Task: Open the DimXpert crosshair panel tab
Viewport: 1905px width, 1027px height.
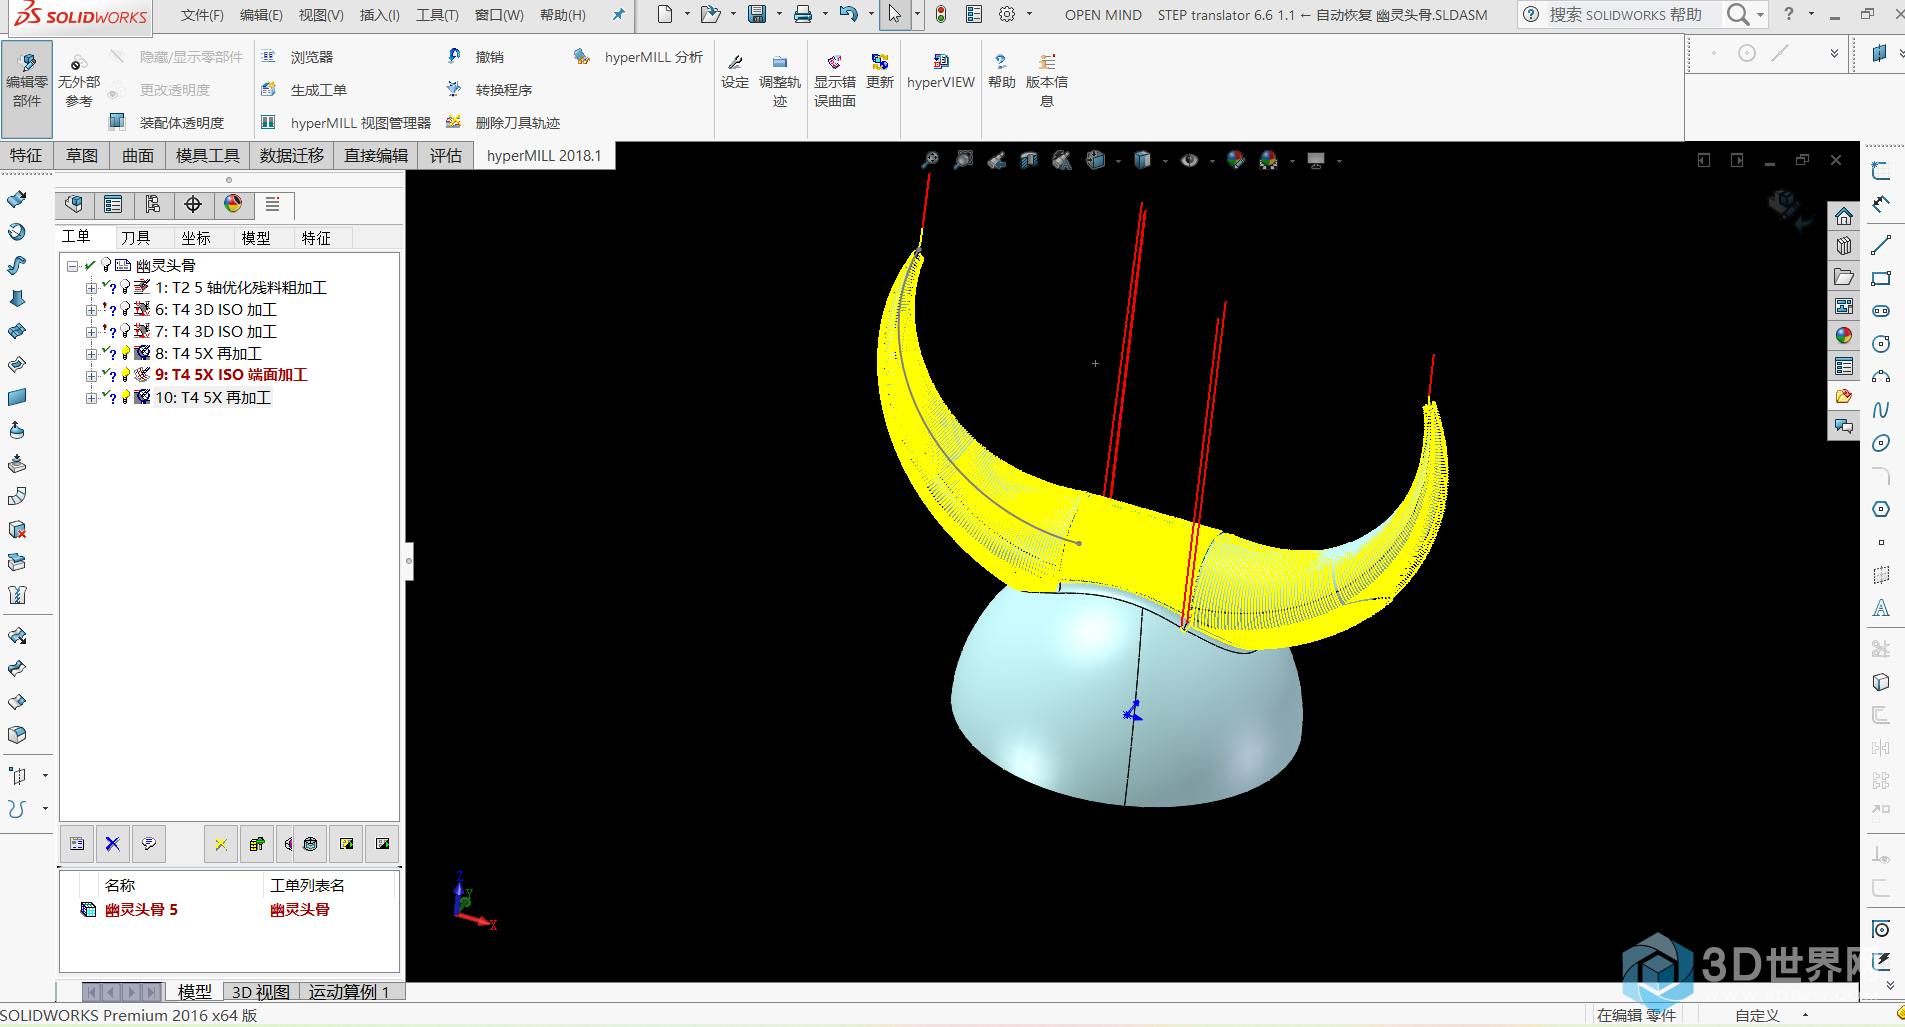Action: click(x=193, y=205)
